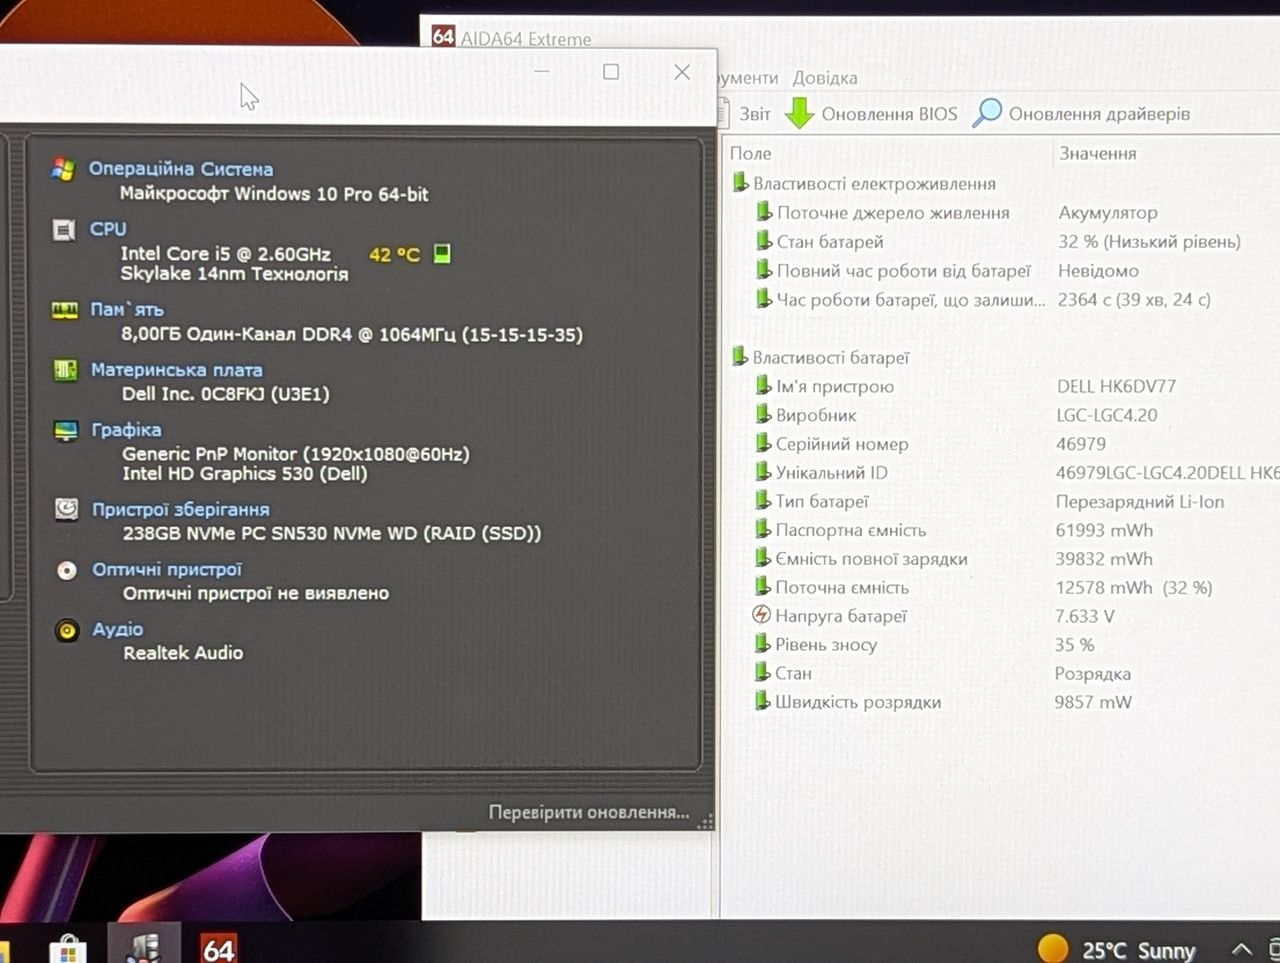Click the Перевірити оновлення link
Screen dimensions: 1280x963
coord(589,812)
